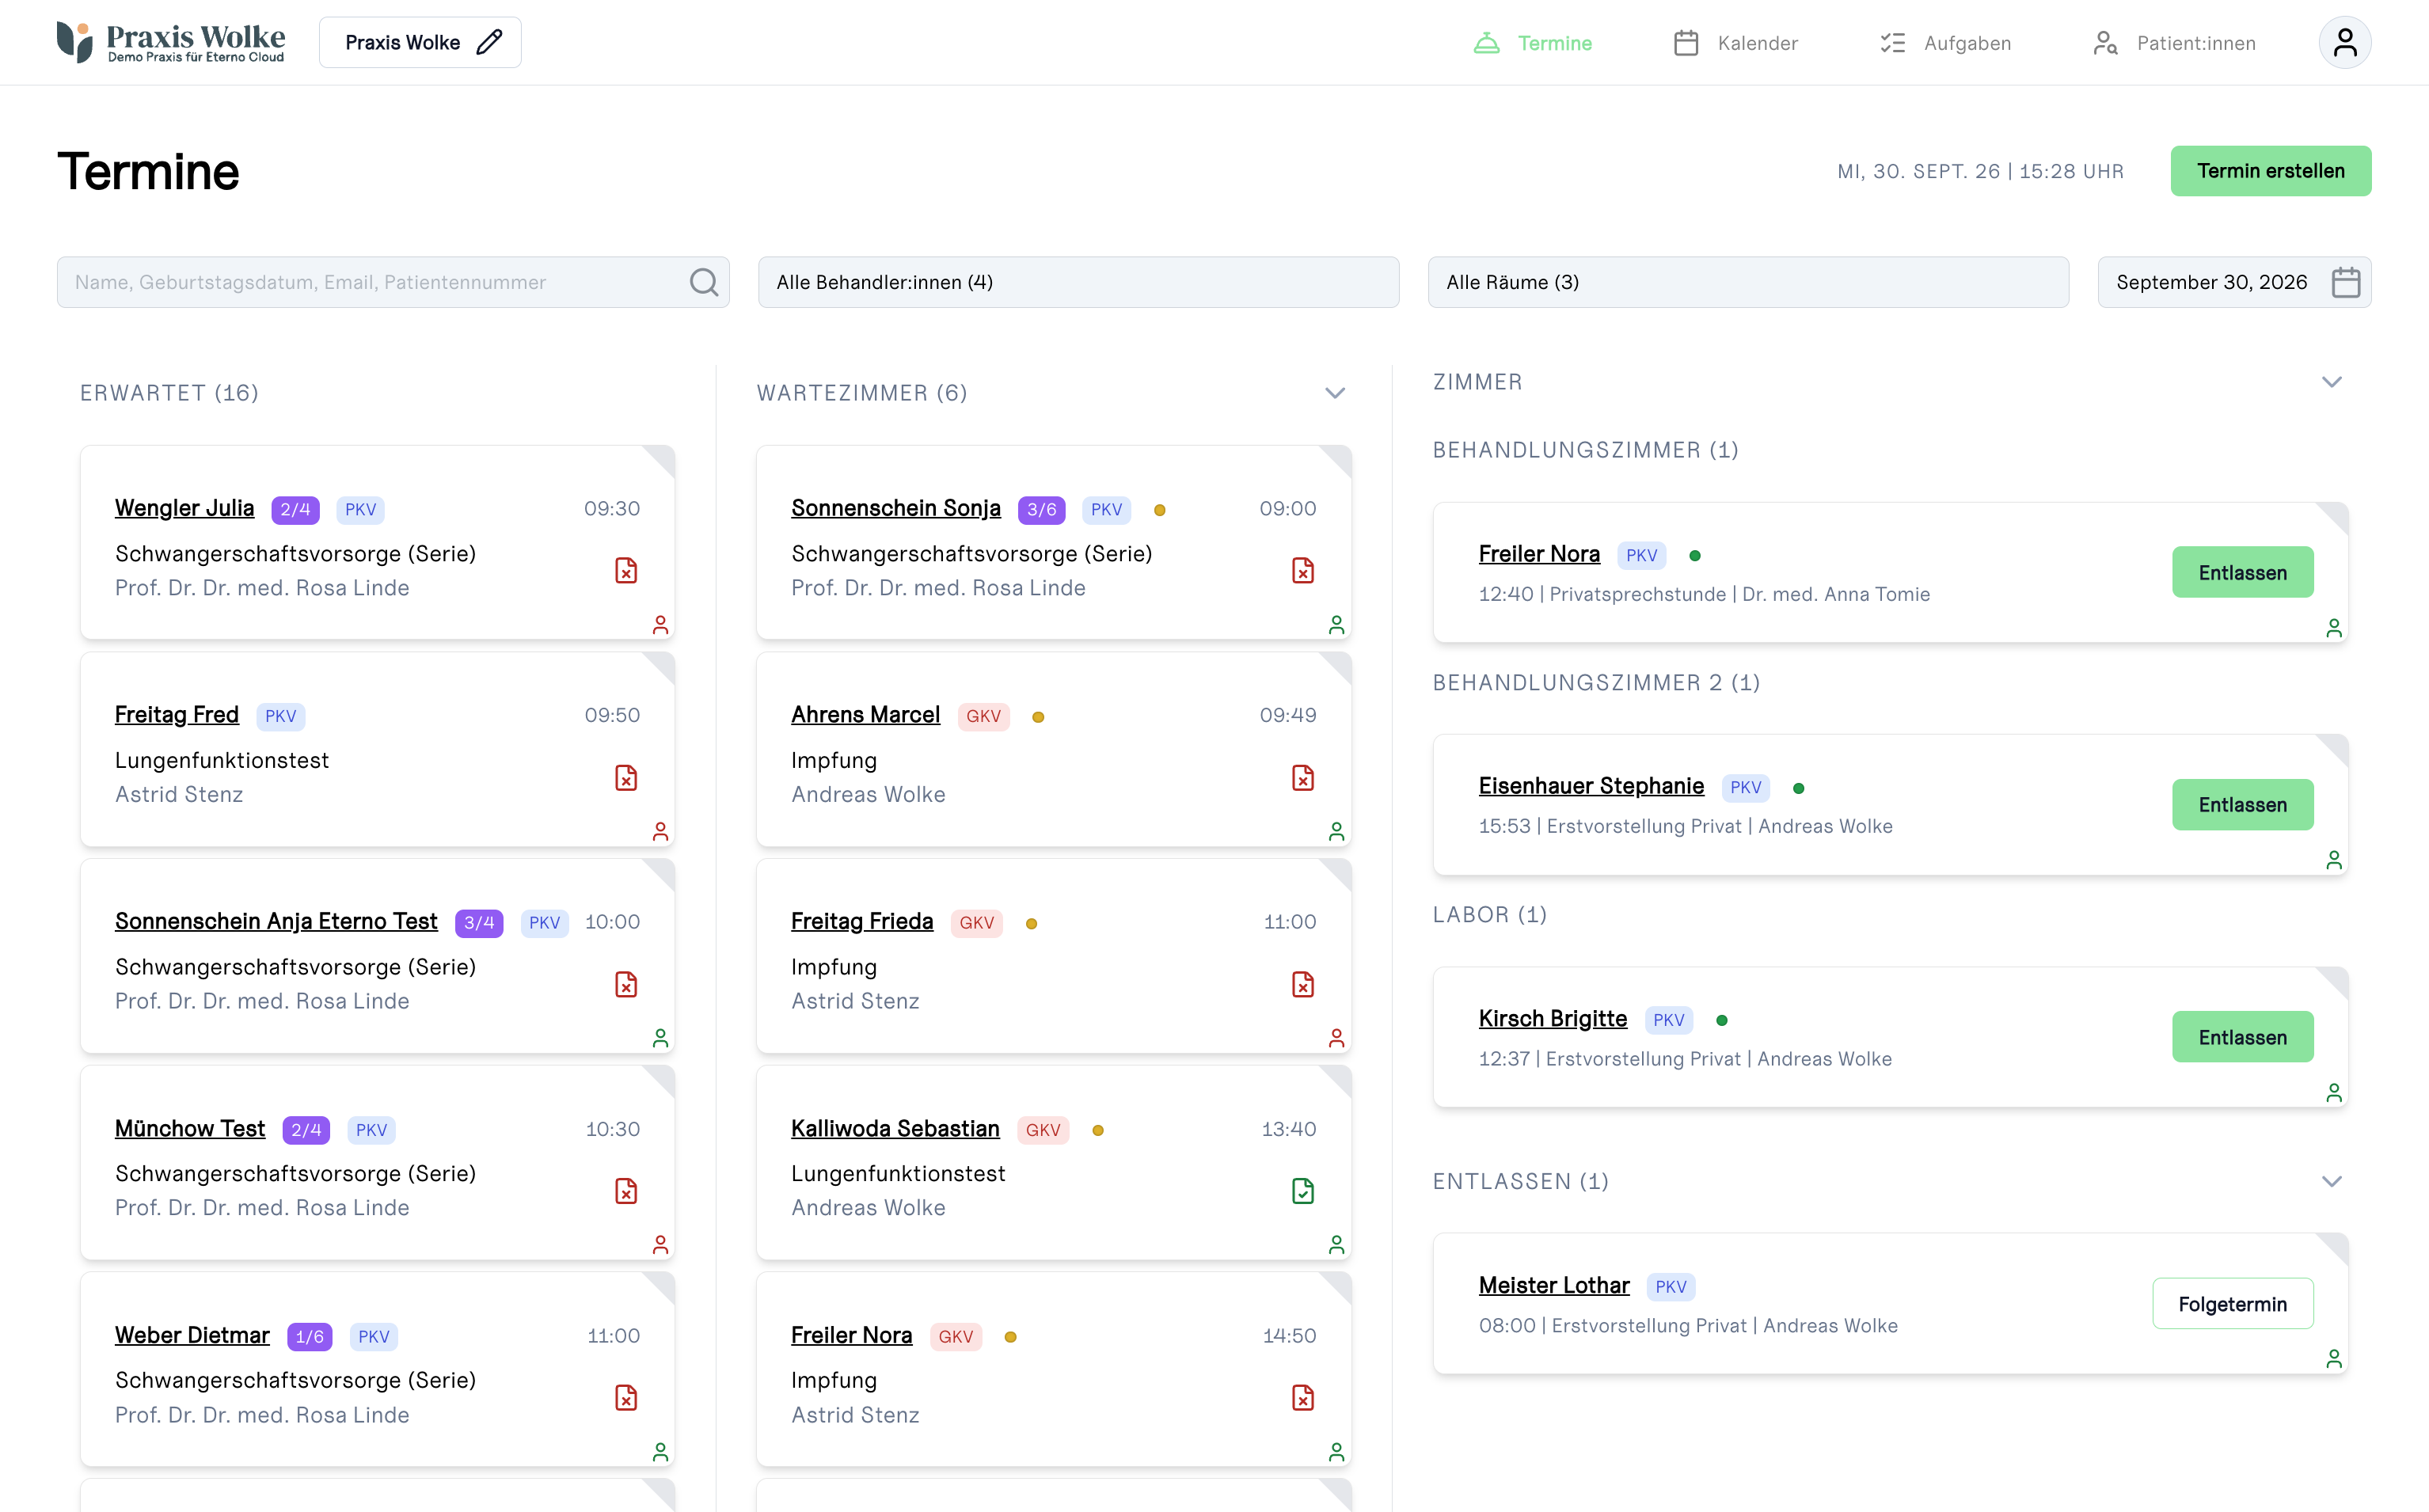Open the user profile avatar icon

tap(2344, 43)
